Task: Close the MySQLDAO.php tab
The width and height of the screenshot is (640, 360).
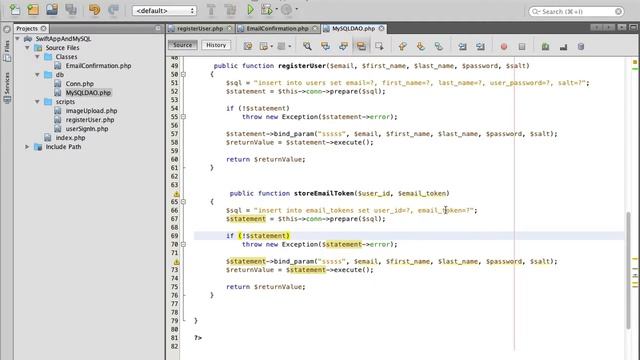Action: (x=381, y=28)
